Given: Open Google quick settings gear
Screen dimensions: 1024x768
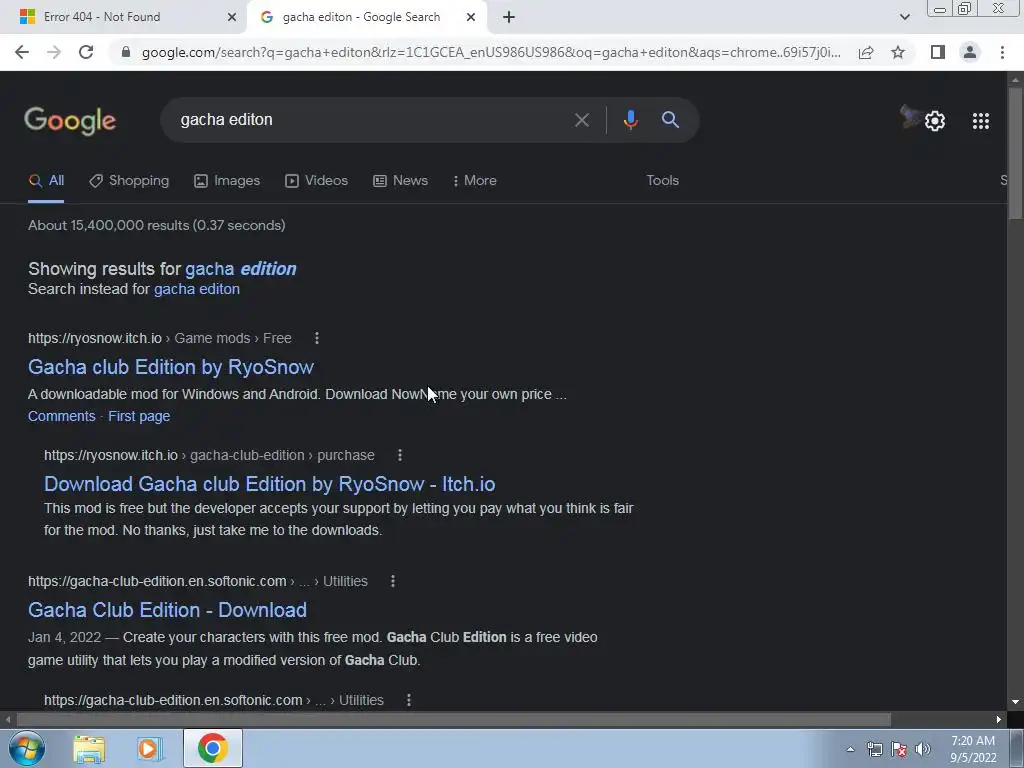Looking at the screenshot, I should pos(935,121).
